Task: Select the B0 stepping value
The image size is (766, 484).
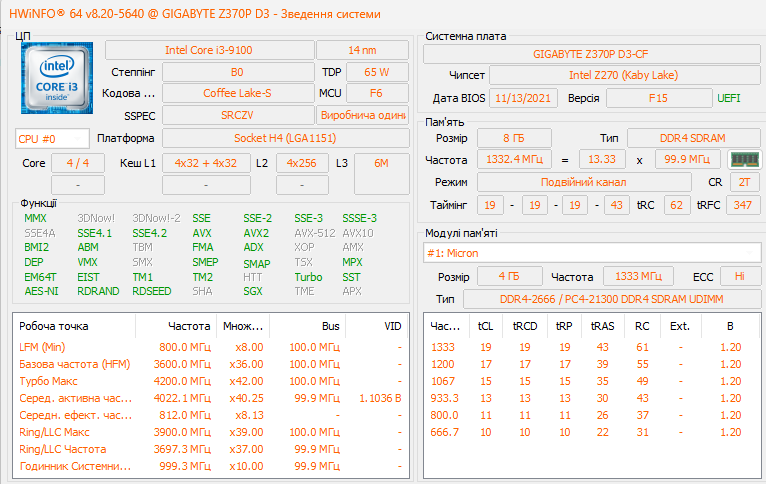Action: coord(238,72)
